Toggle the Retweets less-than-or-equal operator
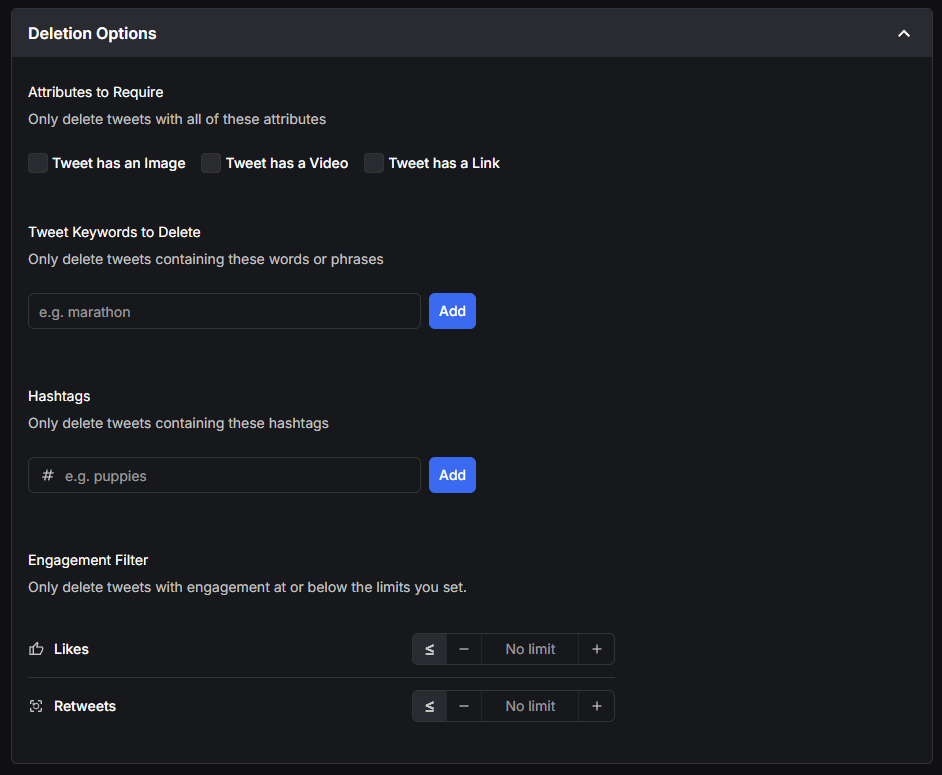The width and height of the screenshot is (942, 775). tap(430, 706)
